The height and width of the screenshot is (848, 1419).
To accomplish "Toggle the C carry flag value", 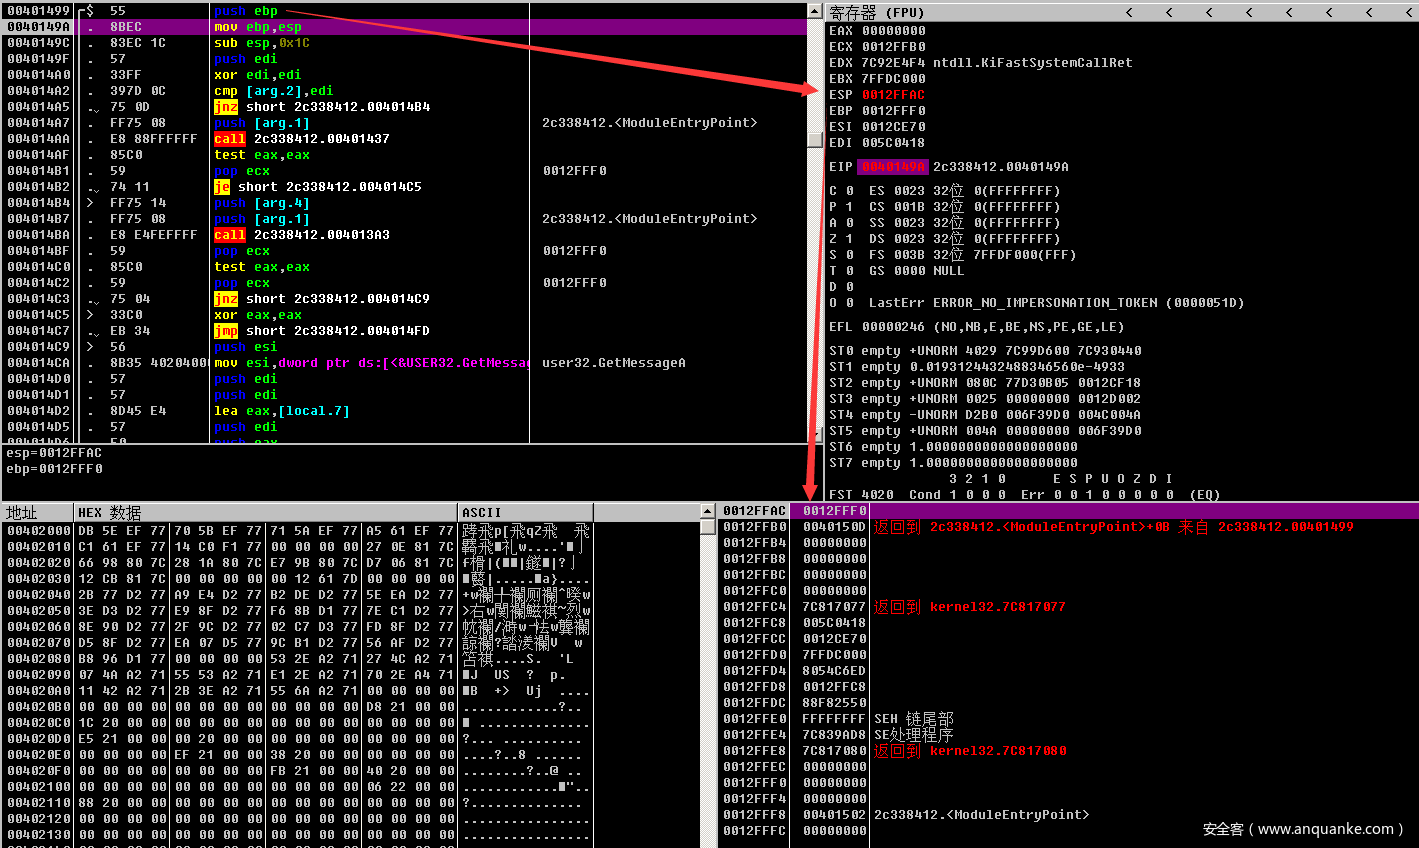I will 849,191.
